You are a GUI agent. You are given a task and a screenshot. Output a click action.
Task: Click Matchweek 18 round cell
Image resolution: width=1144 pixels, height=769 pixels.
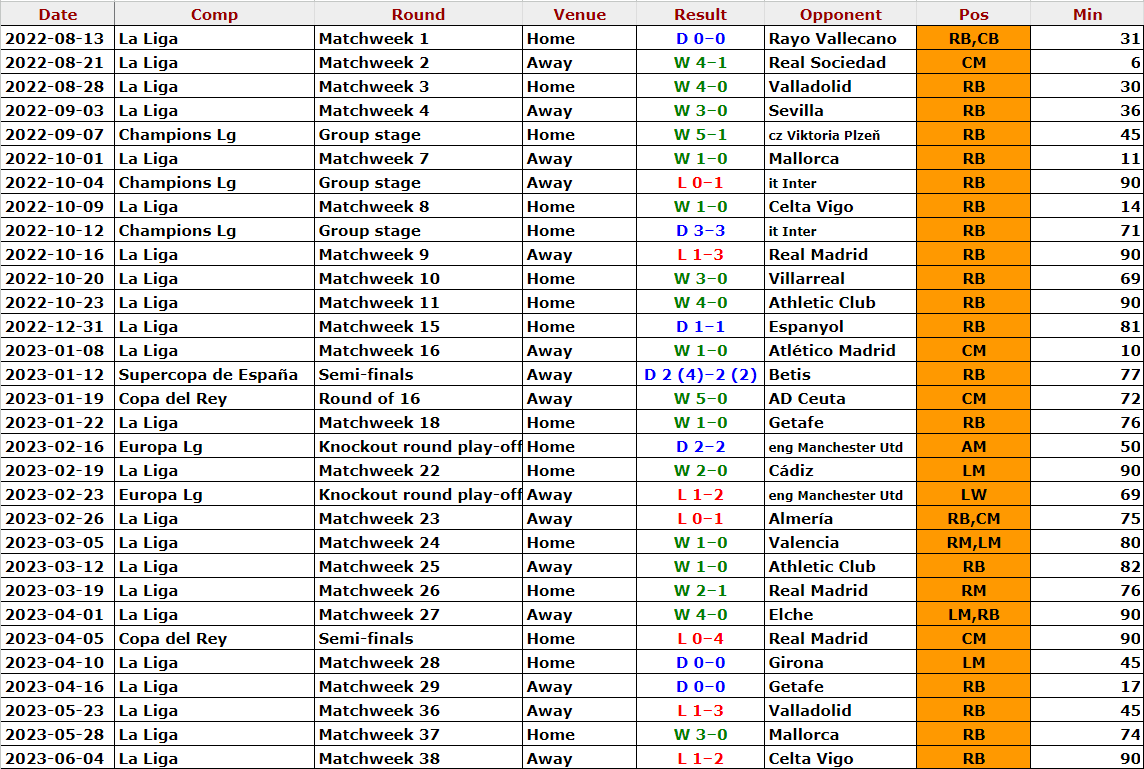418,422
